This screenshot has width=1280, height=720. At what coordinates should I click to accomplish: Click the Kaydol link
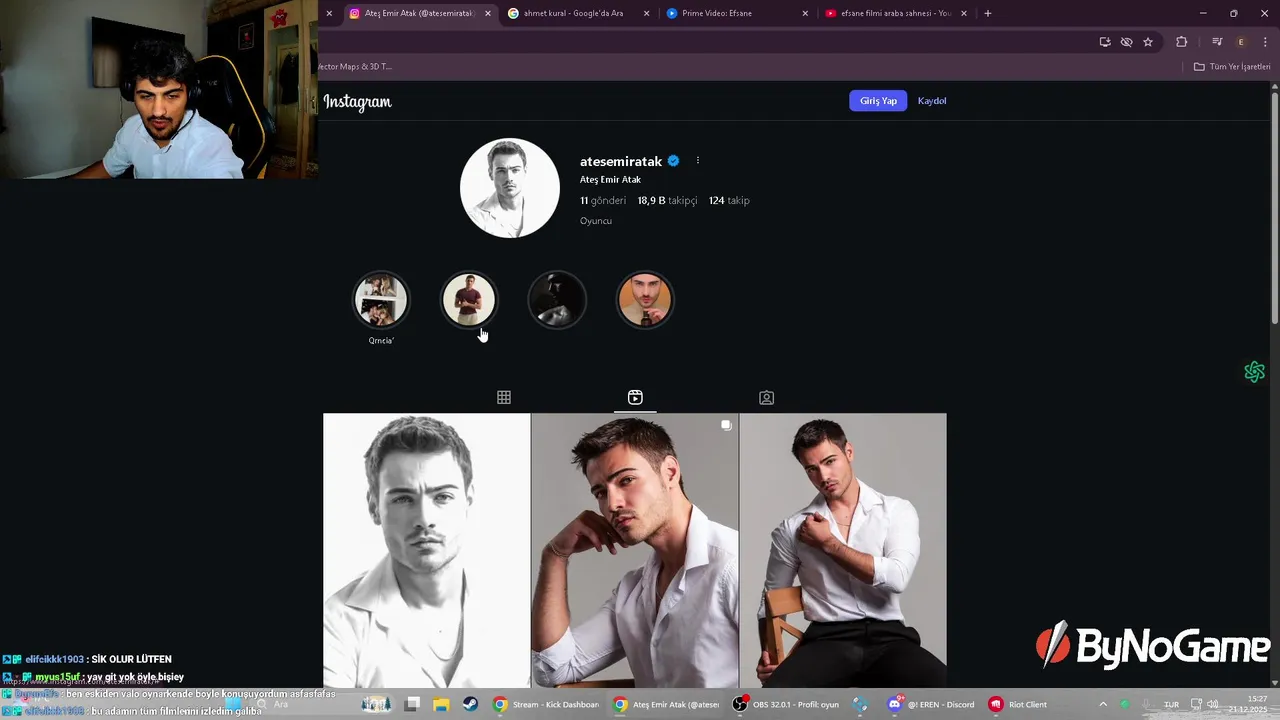932,101
